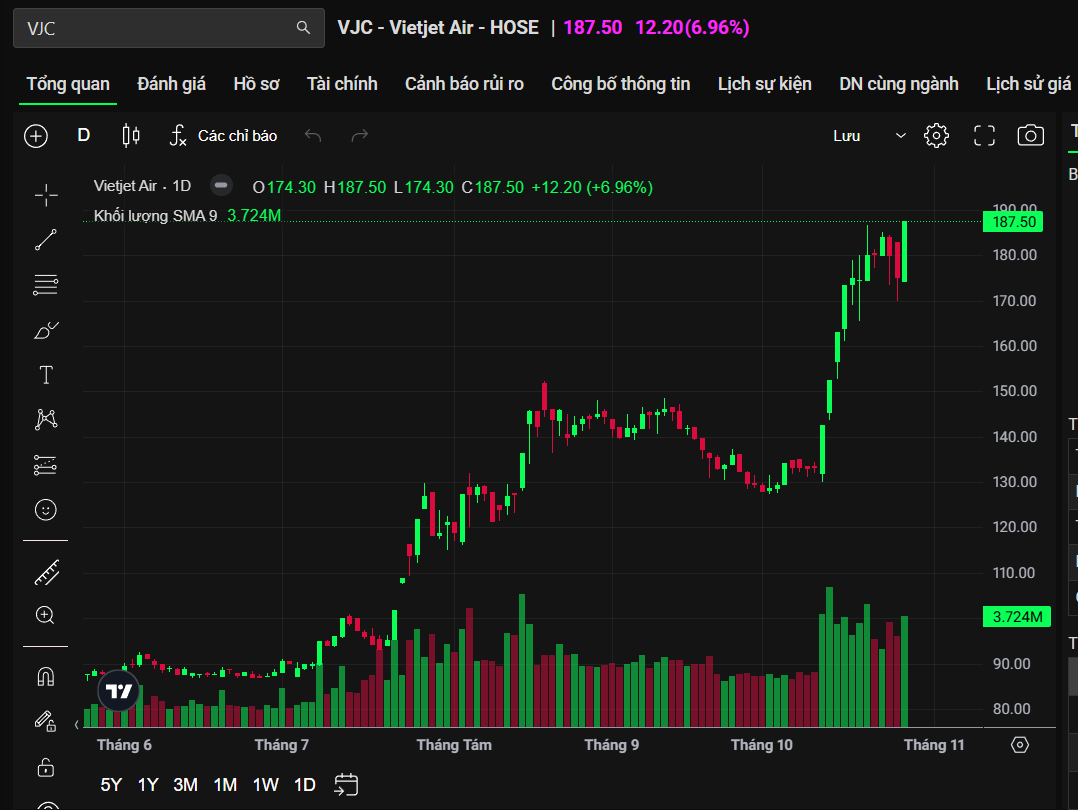Open the Cảnh báo rủi ro tab
The image size is (1078, 810).
click(464, 84)
